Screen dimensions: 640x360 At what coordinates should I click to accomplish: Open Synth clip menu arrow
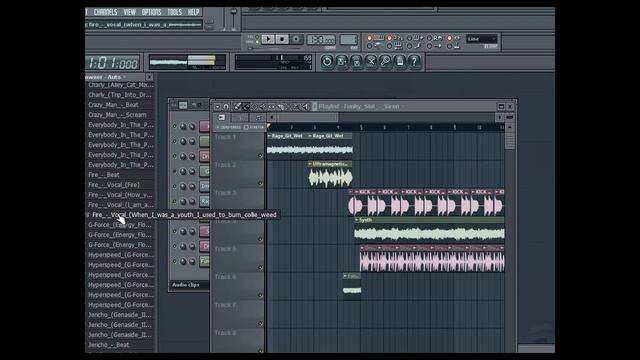[x=357, y=220]
